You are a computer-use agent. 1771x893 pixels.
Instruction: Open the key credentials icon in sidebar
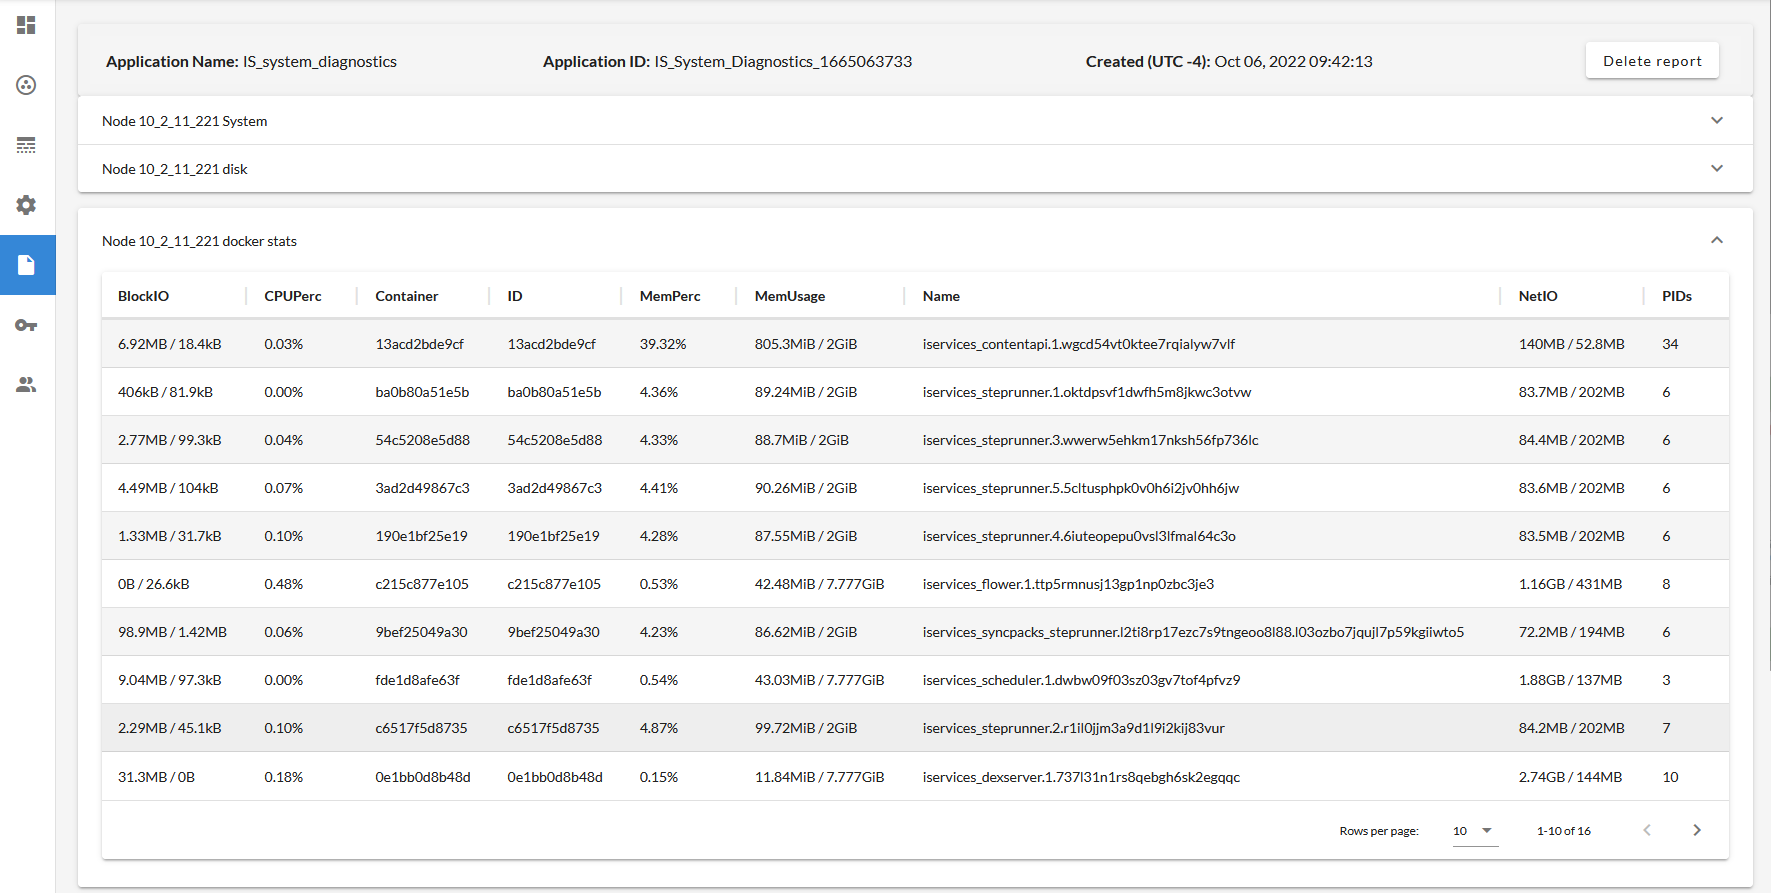pyautogui.click(x=27, y=325)
